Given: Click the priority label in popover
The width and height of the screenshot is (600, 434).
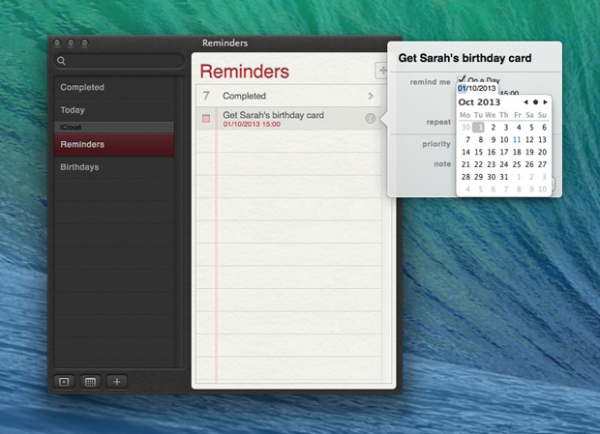Looking at the screenshot, I should click(x=436, y=144).
